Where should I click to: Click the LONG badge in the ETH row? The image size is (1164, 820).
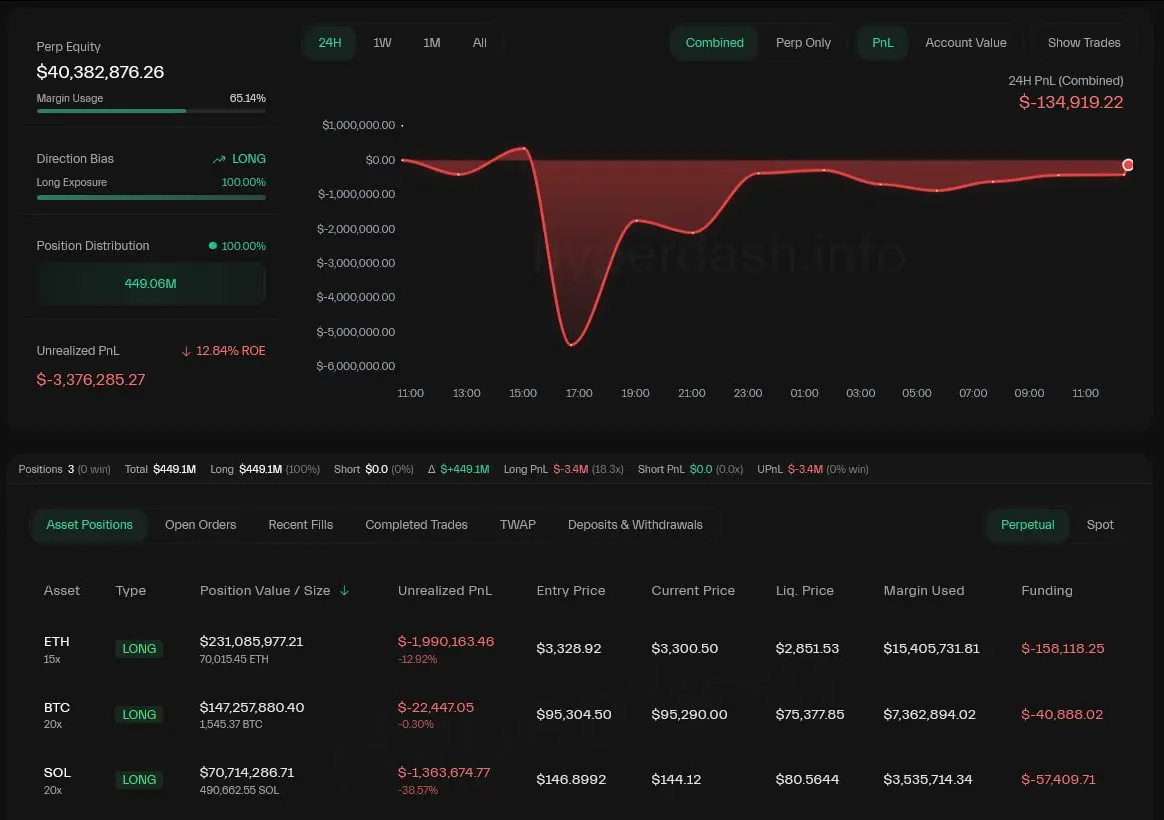click(139, 649)
